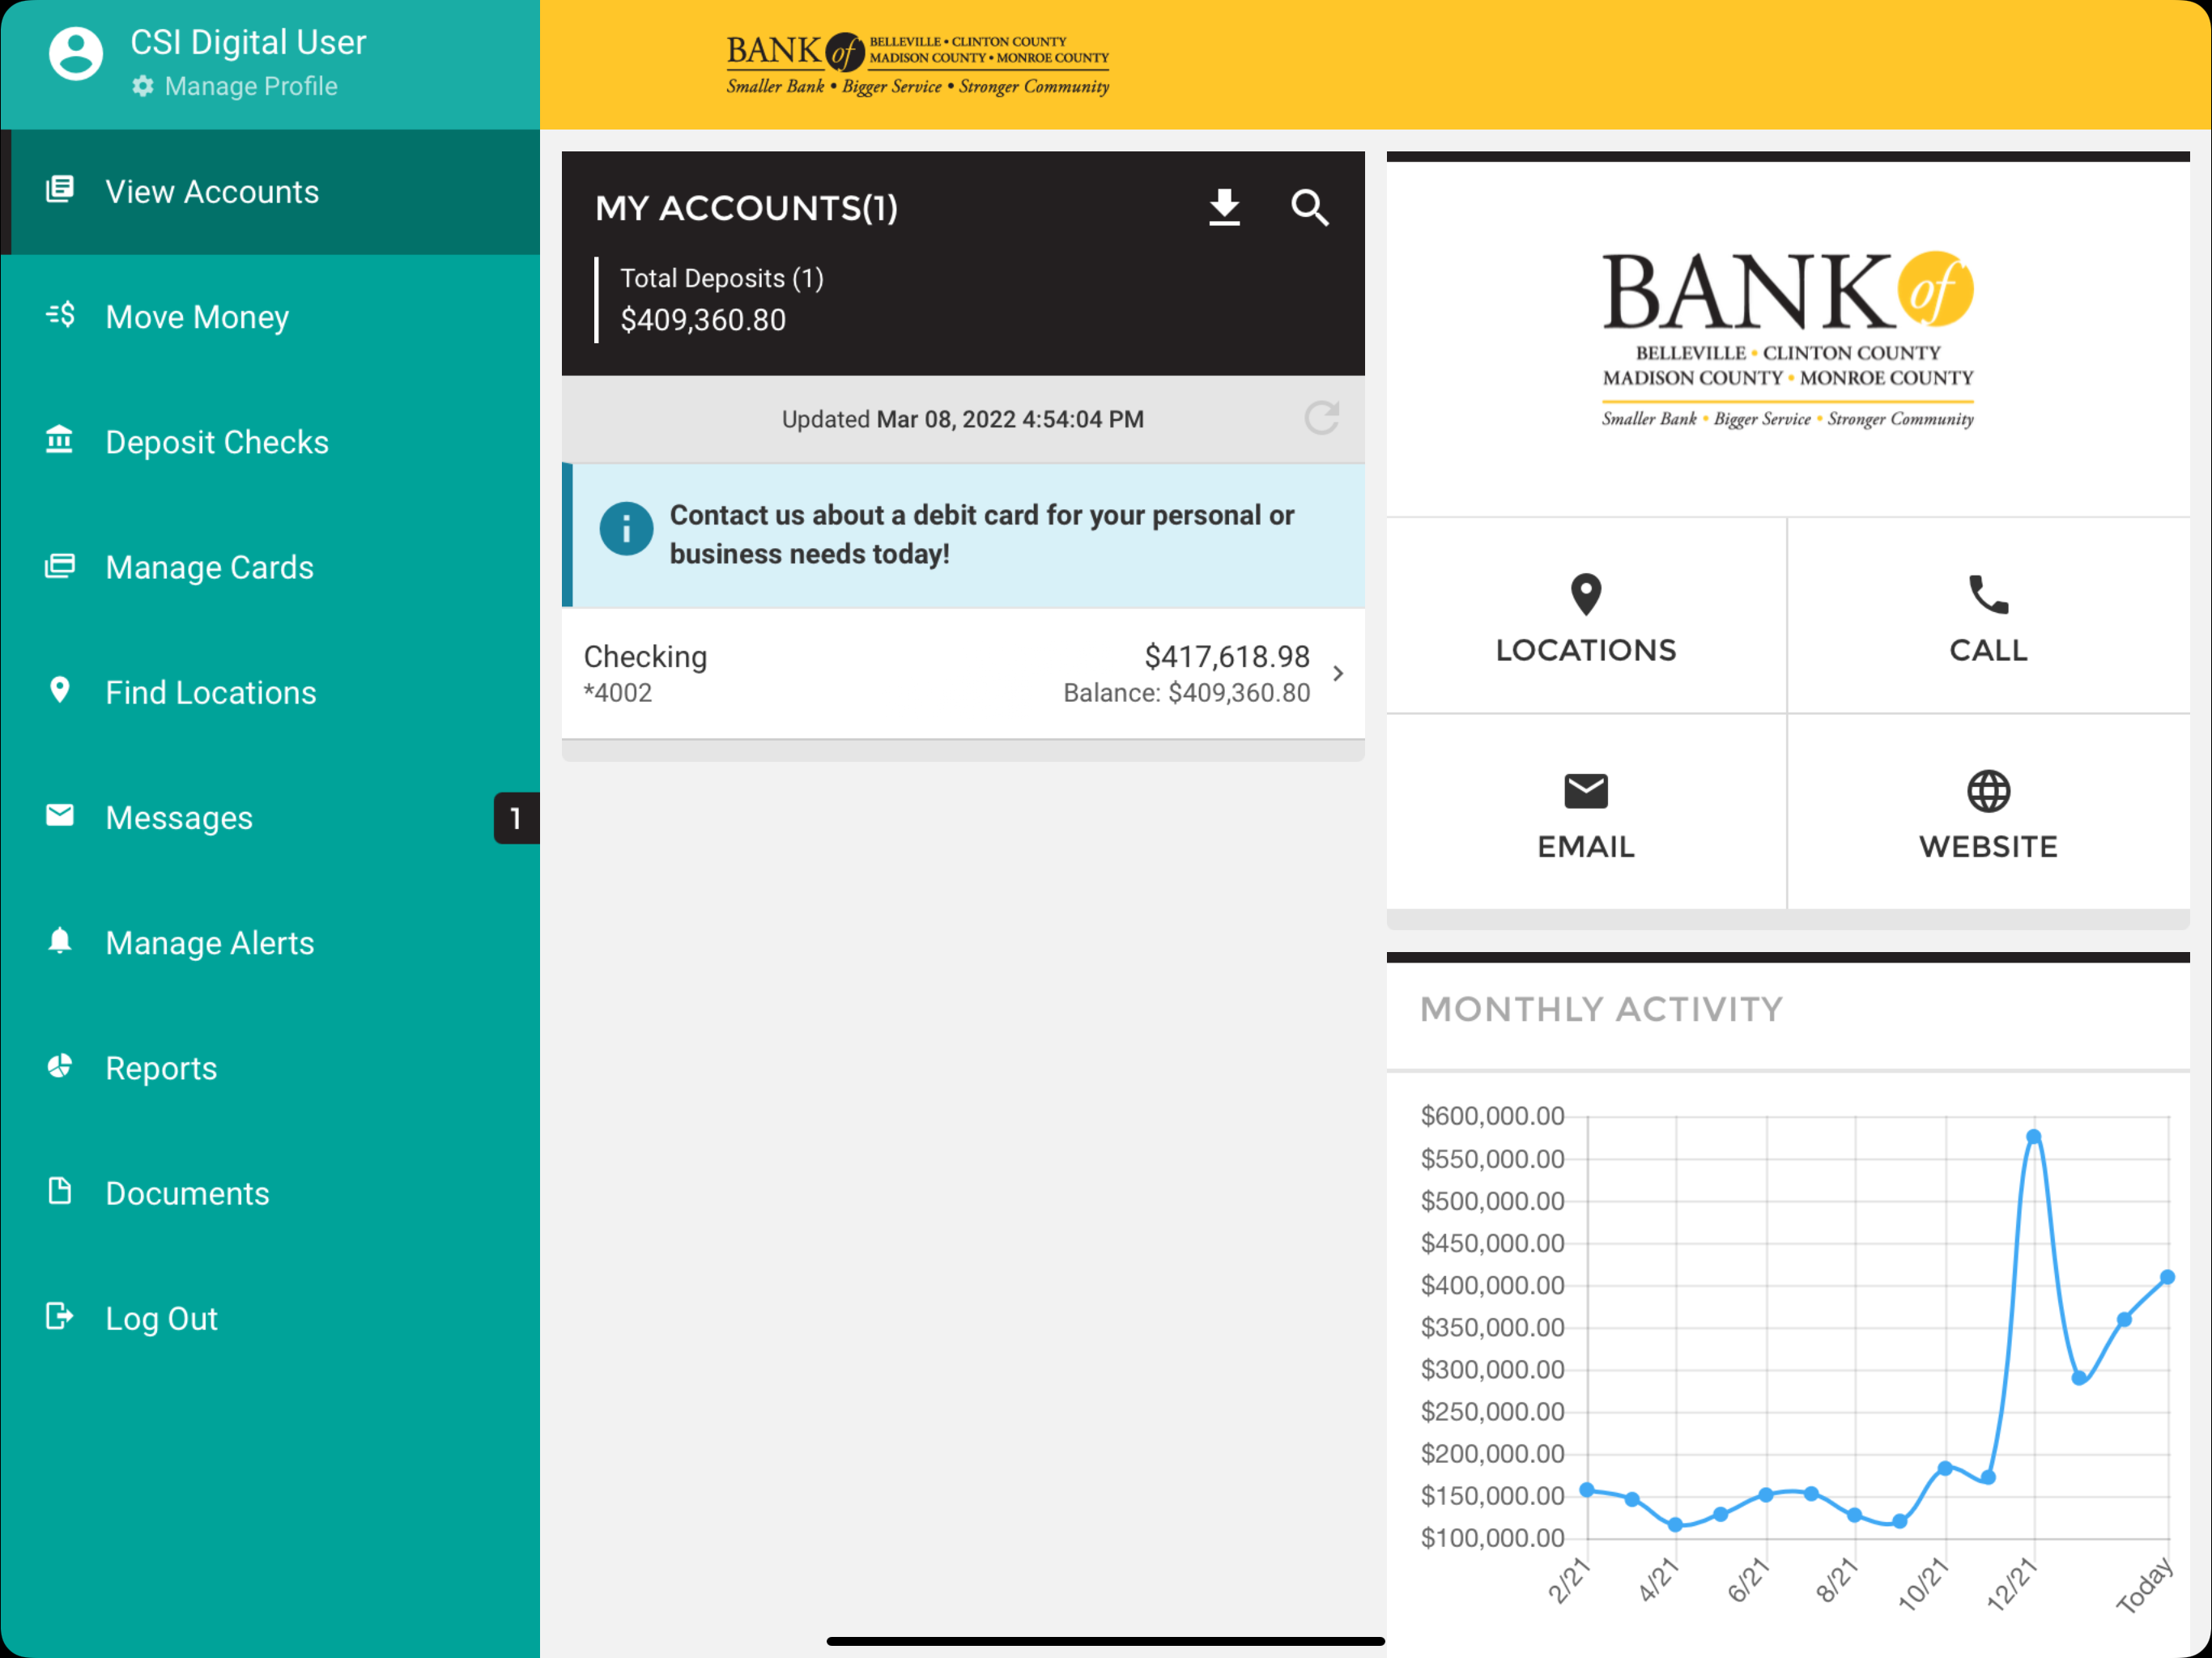Click the Today data point on chart
Viewport: 2212px width, 1658px height.
click(x=2167, y=1277)
